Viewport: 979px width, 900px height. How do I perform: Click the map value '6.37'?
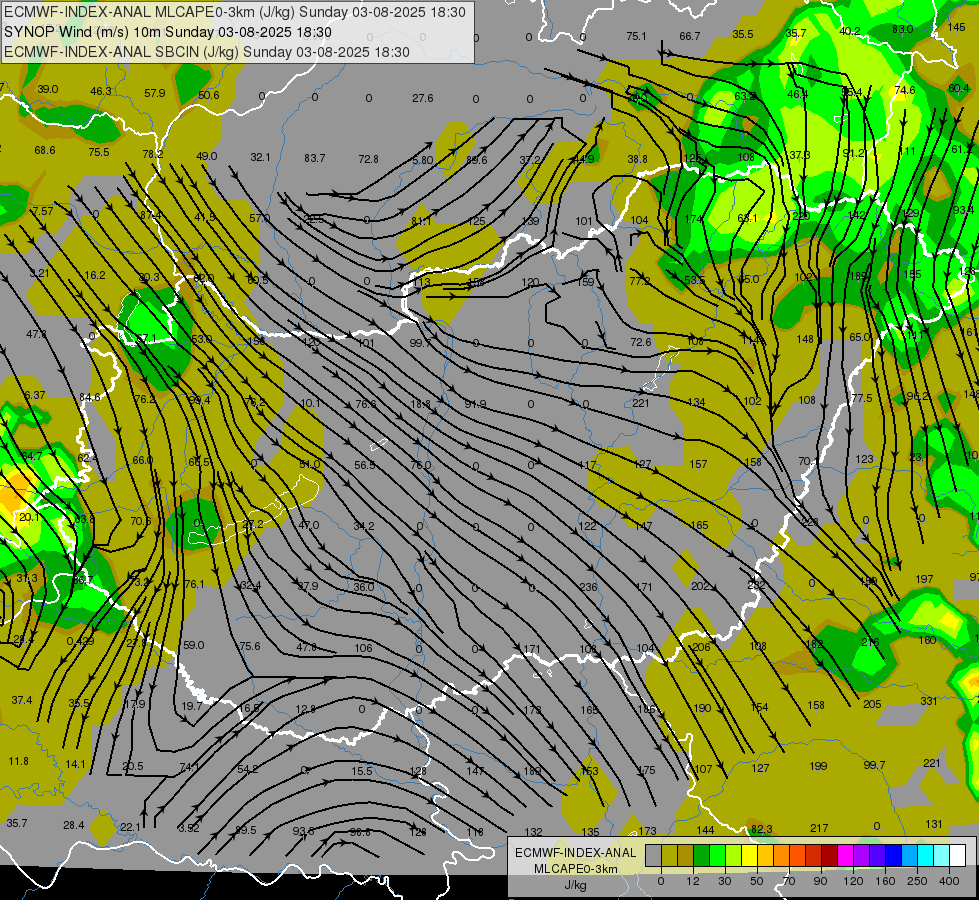click(x=34, y=395)
